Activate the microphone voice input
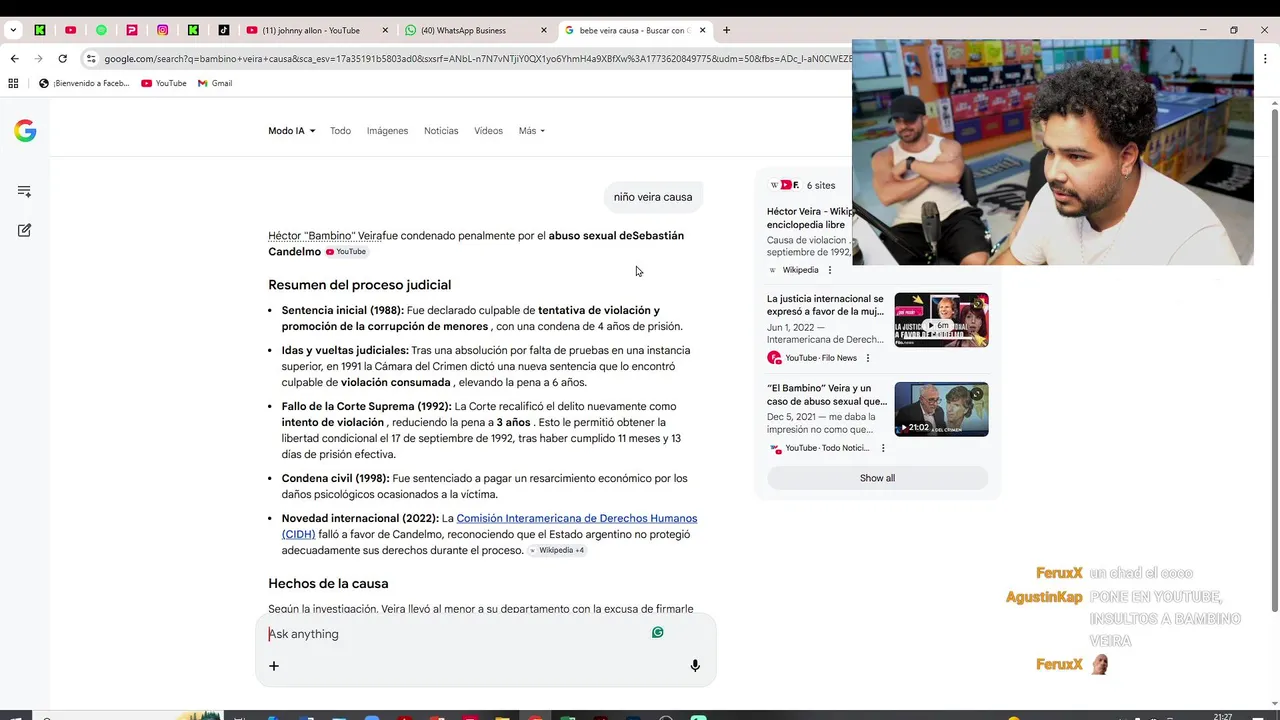Screen dimensions: 1280x720 tap(695, 666)
